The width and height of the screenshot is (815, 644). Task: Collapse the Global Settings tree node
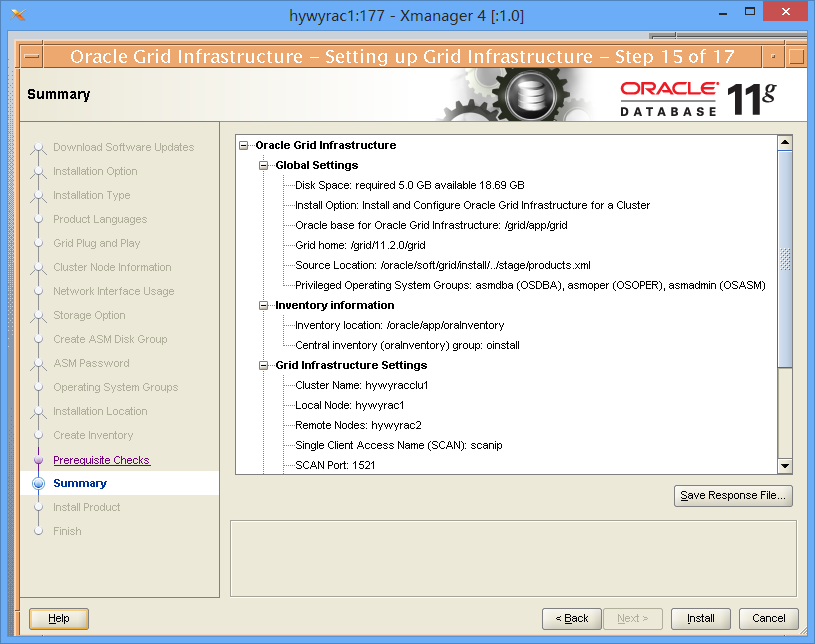pos(264,165)
